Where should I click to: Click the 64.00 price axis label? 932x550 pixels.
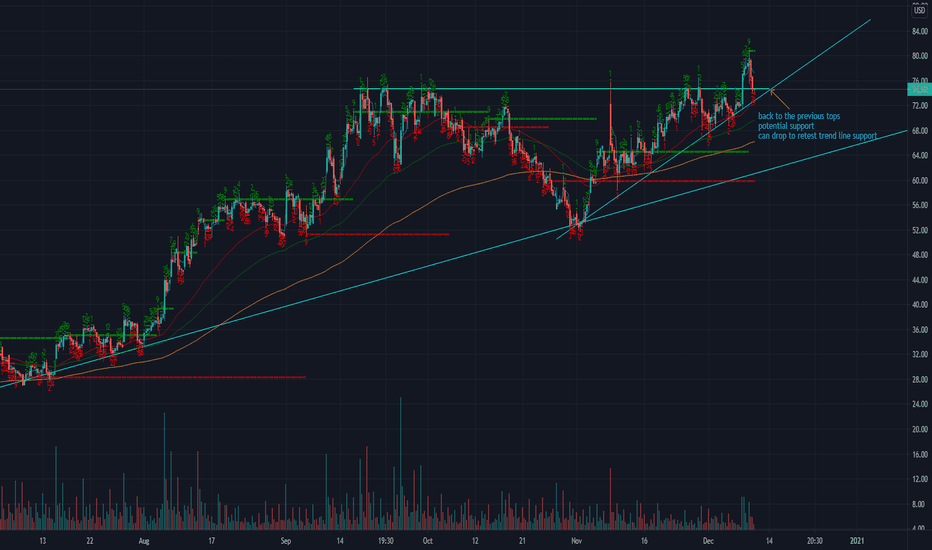coord(919,155)
